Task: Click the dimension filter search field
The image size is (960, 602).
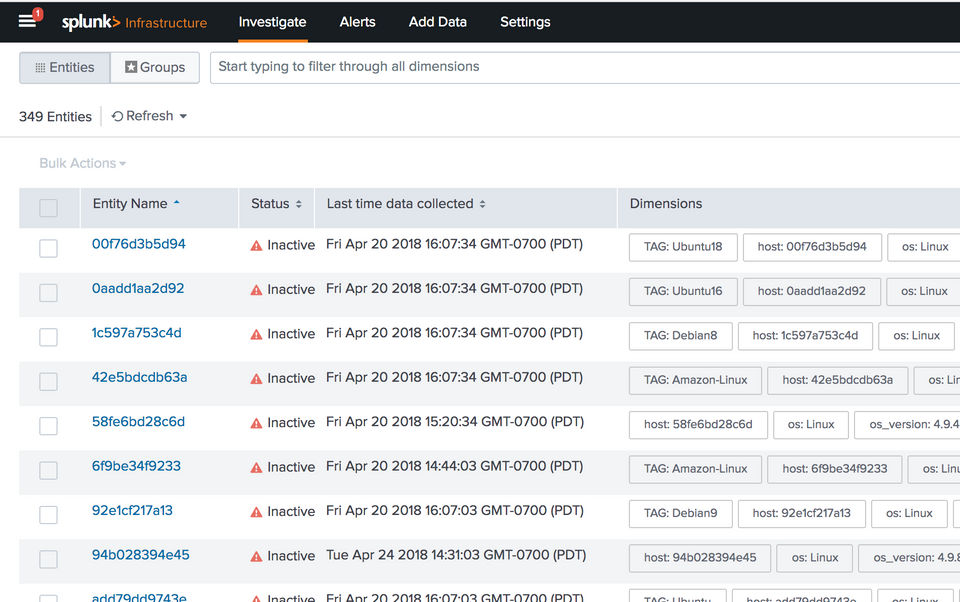Action: tap(585, 67)
